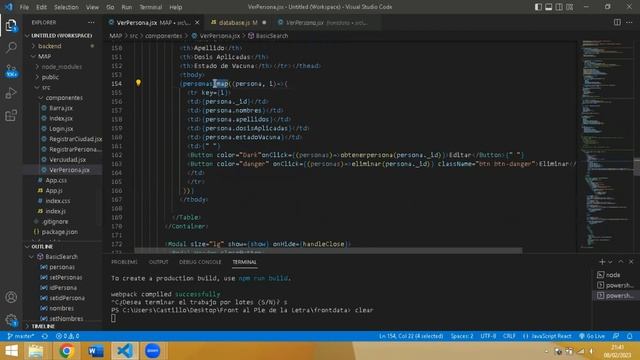Click the editor horizontal scrollbar

click(x=328, y=250)
